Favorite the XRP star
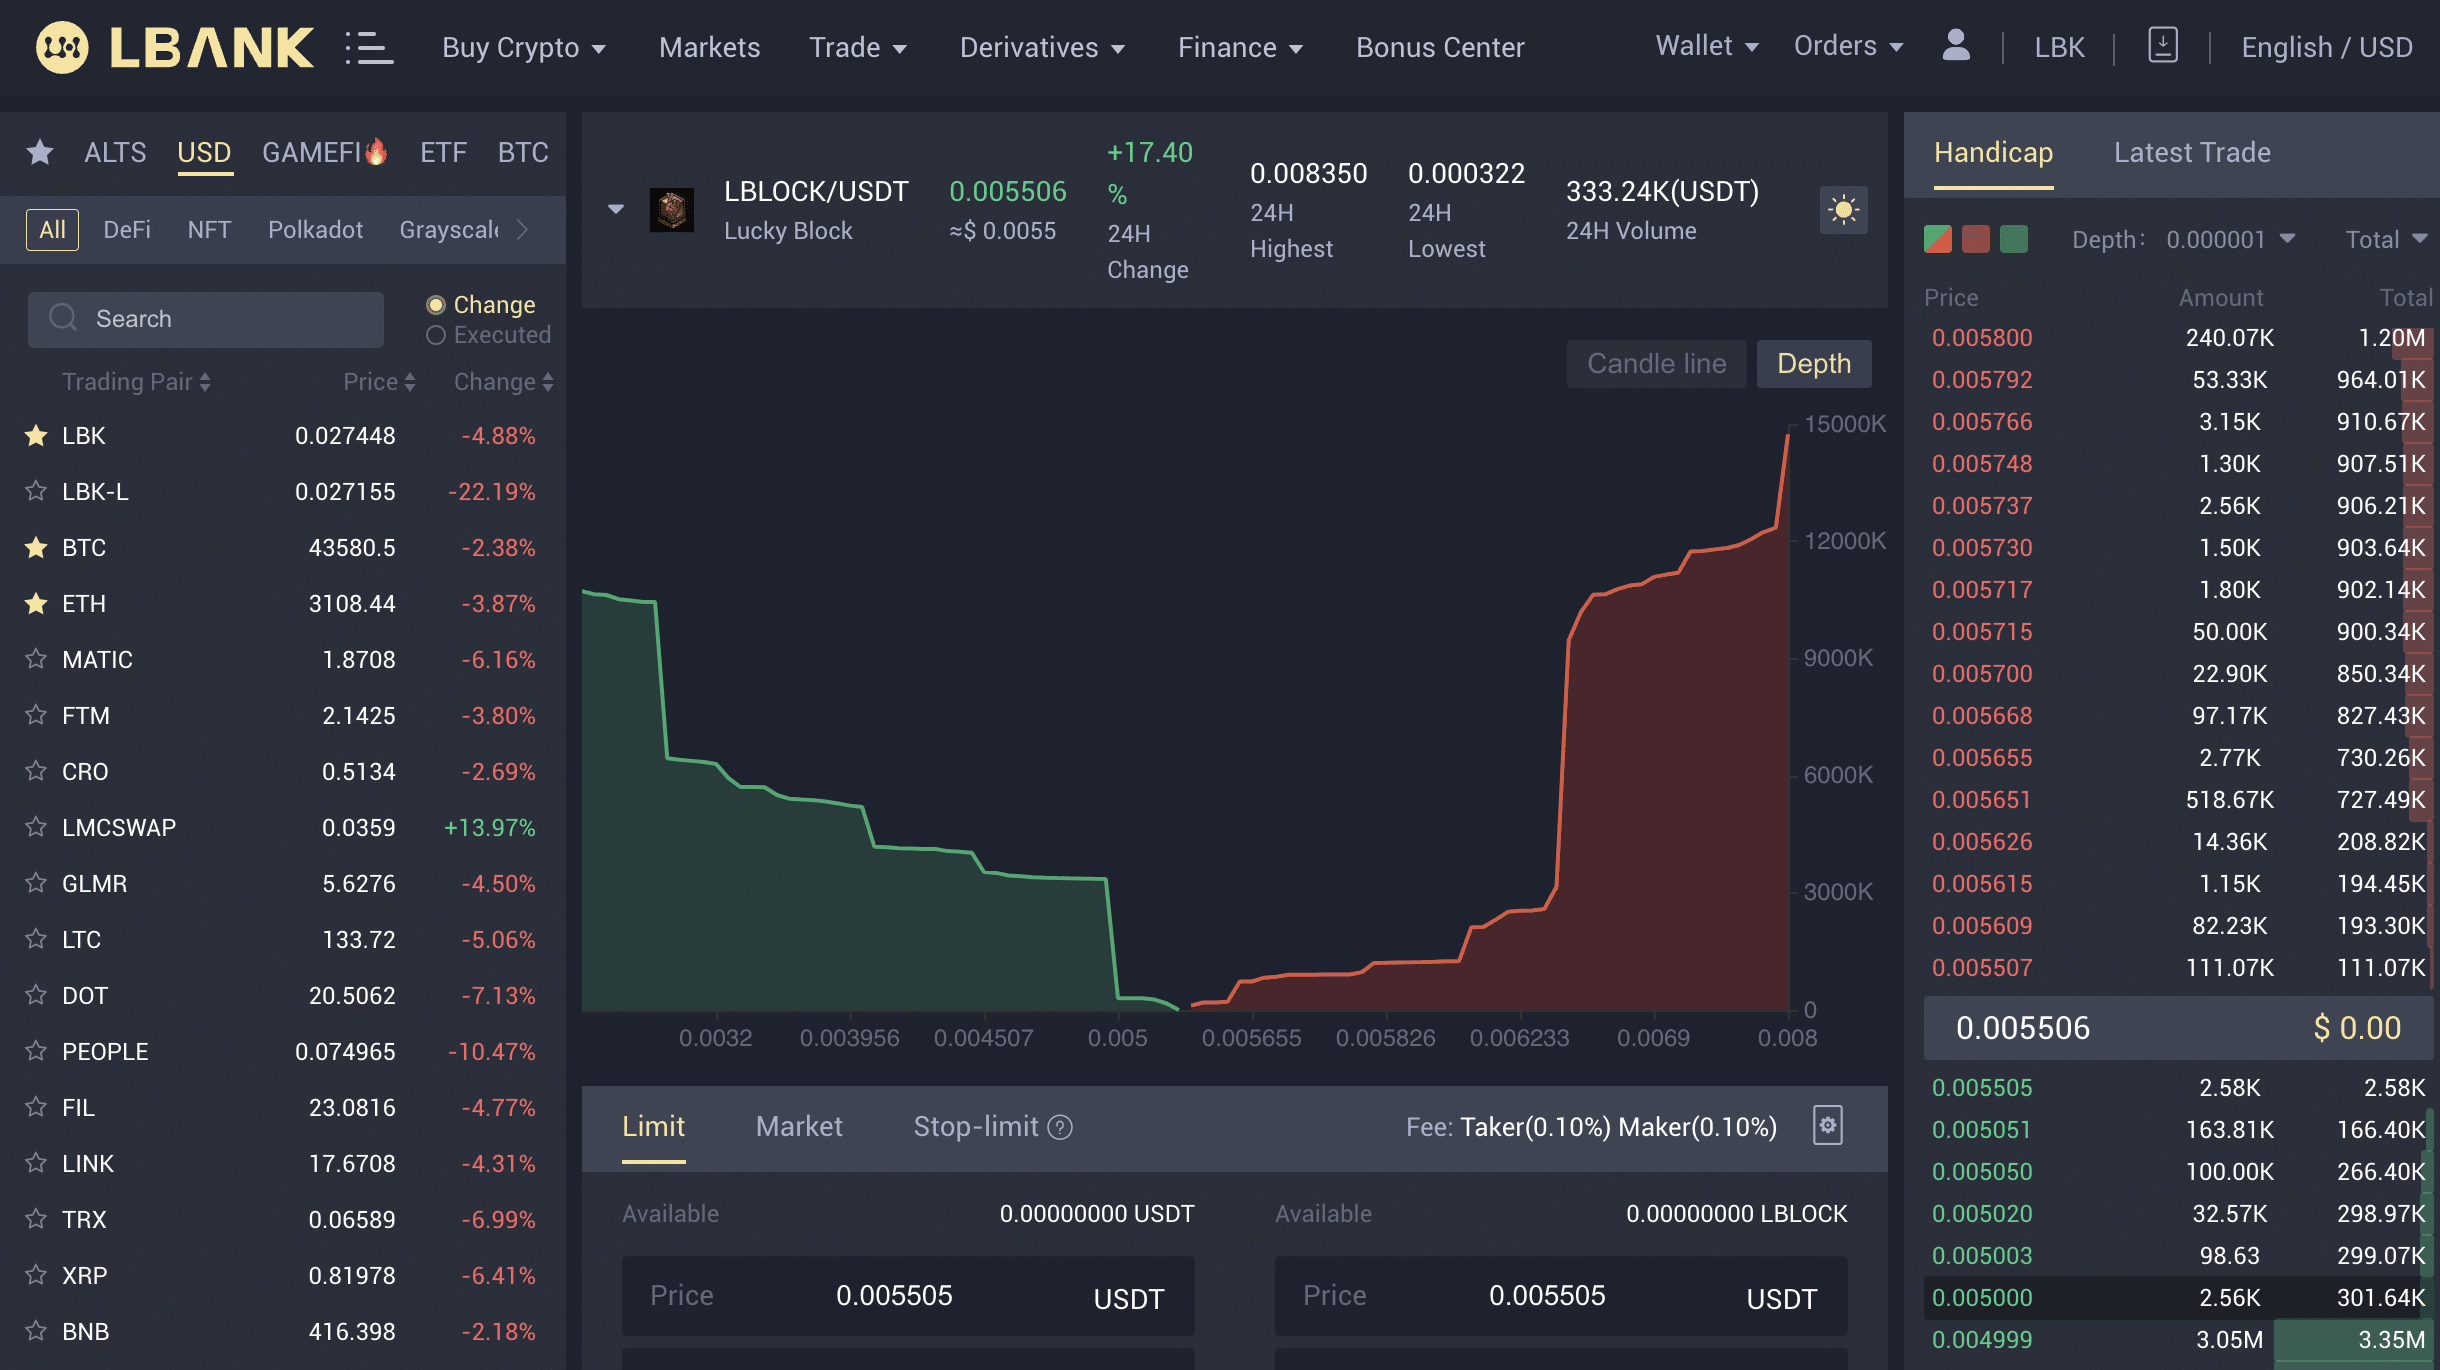This screenshot has width=2440, height=1370. click(36, 1275)
